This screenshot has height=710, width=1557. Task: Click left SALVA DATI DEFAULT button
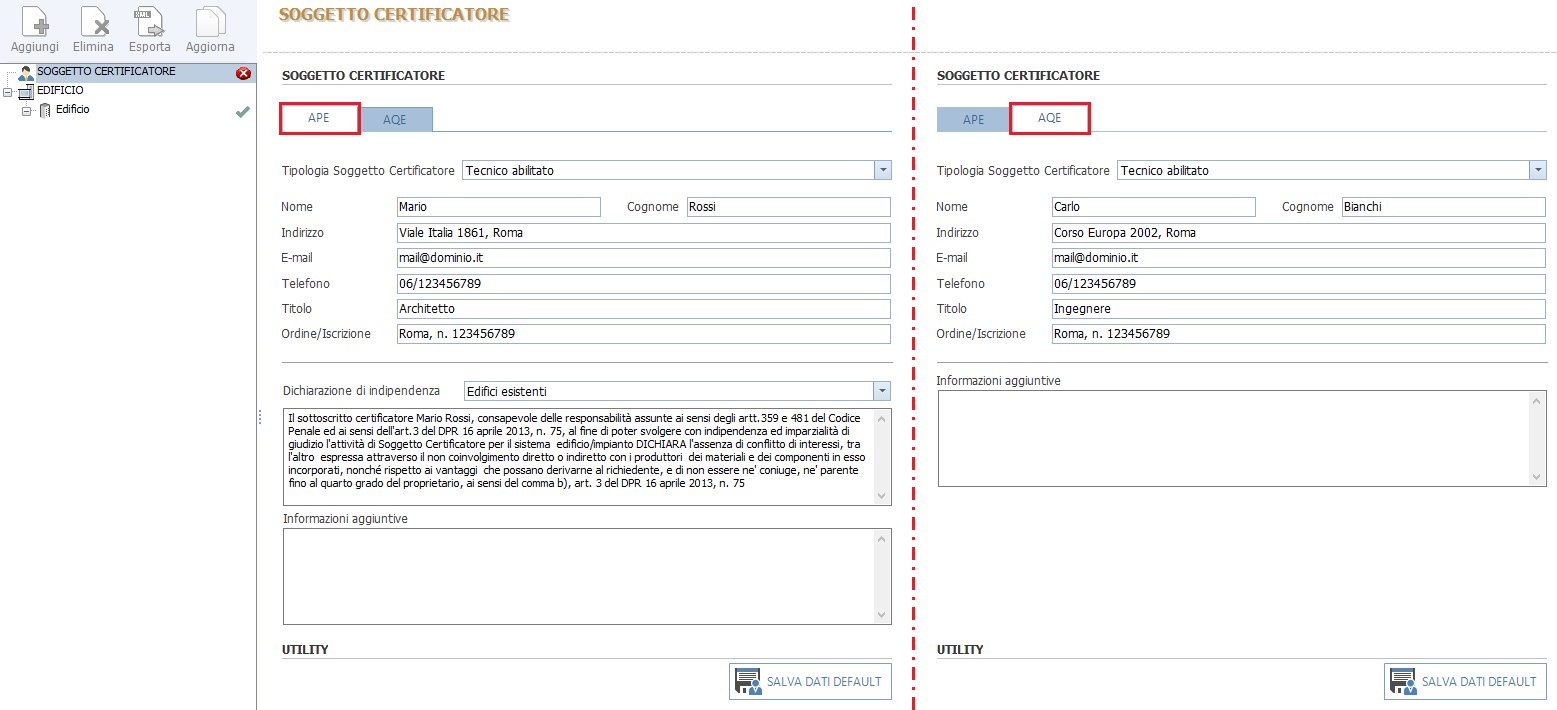[810, 681]
